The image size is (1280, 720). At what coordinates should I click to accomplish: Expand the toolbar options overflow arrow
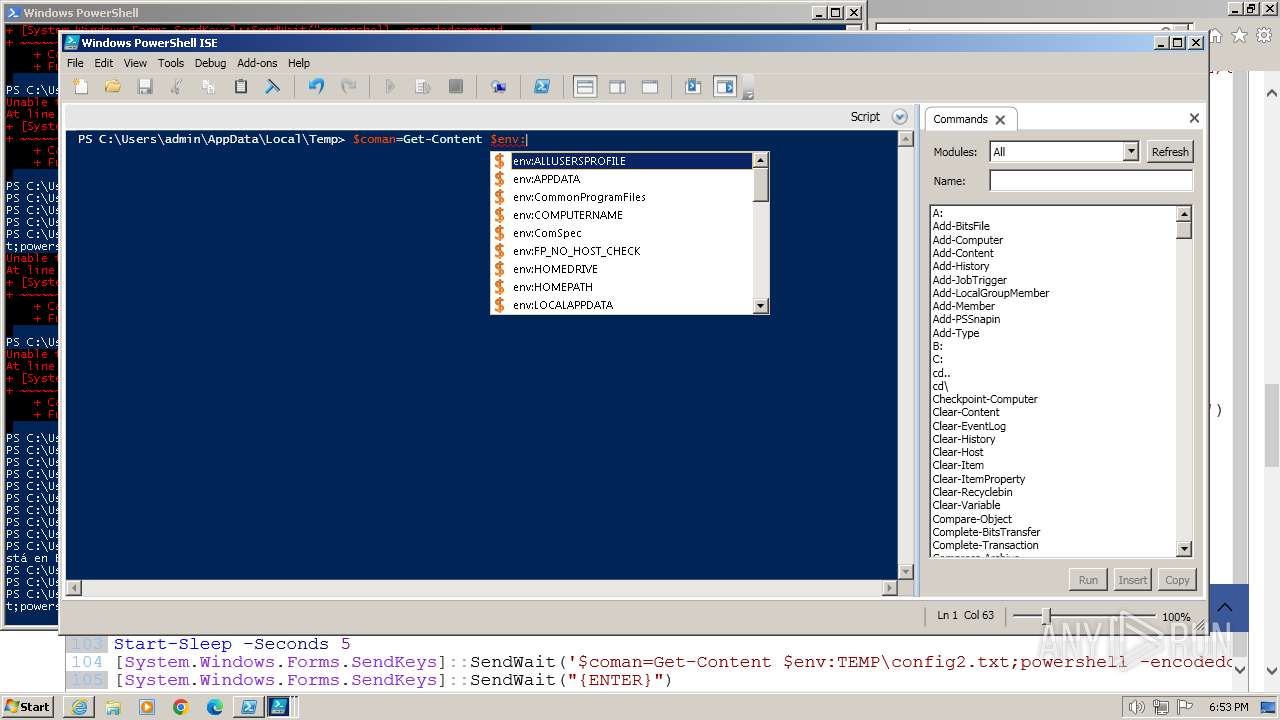click(748, 93)
